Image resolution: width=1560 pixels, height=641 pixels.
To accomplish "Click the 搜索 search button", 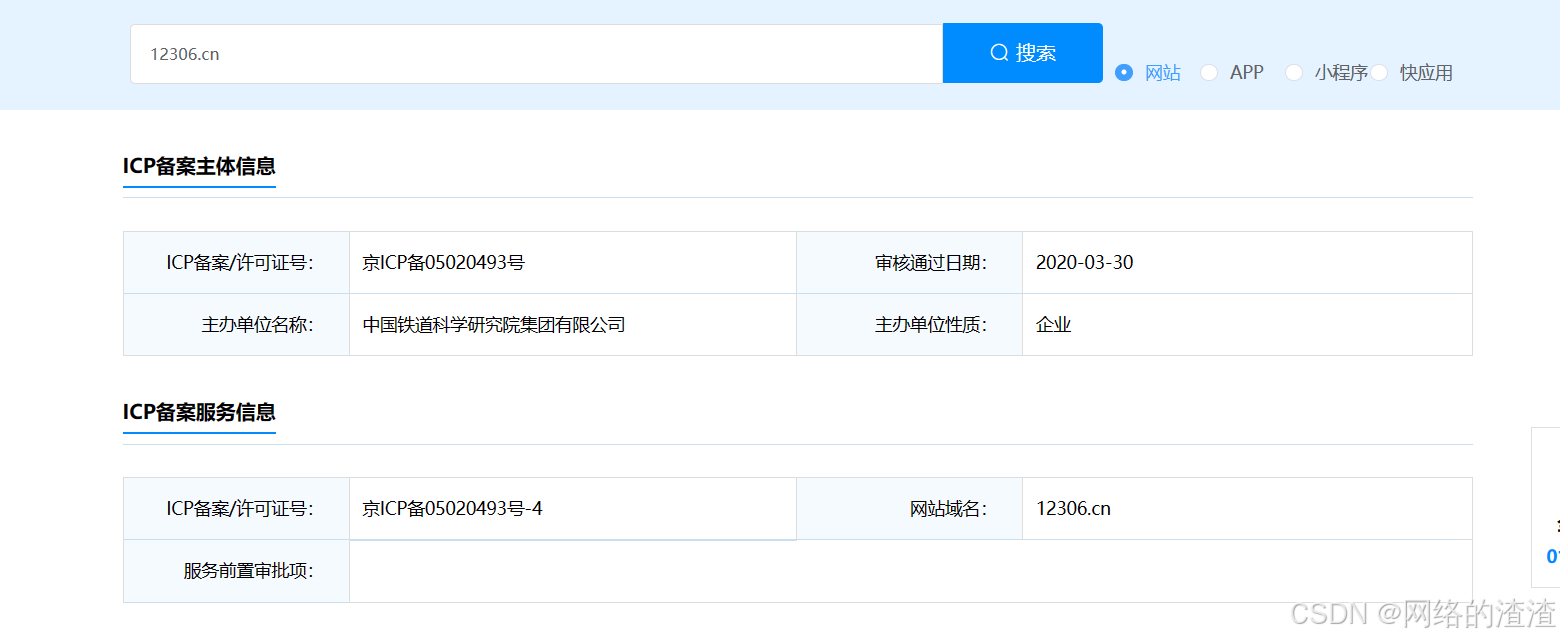I will click(x=1022, y=53).
